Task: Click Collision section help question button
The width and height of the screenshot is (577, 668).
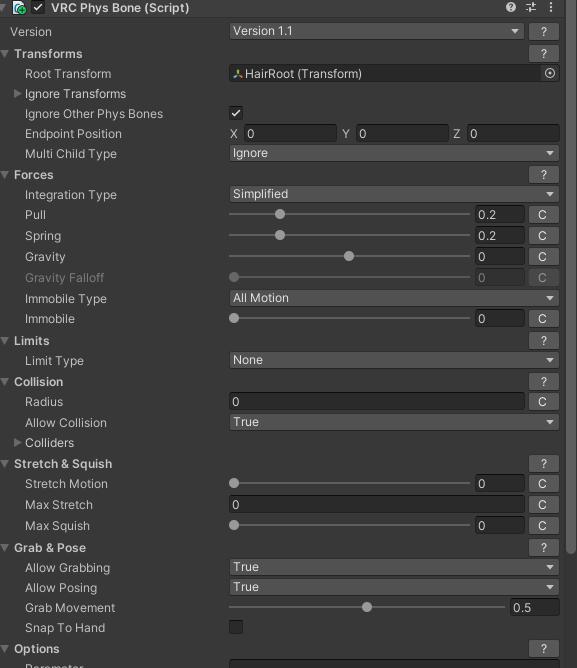Action: pos(544,382)
